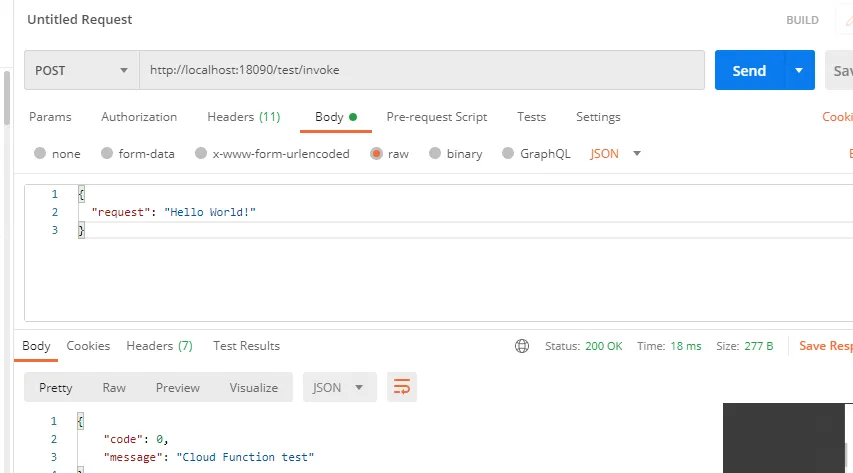Click the request URL input field
Screen dimensions: 853x473
pos(422,70)
